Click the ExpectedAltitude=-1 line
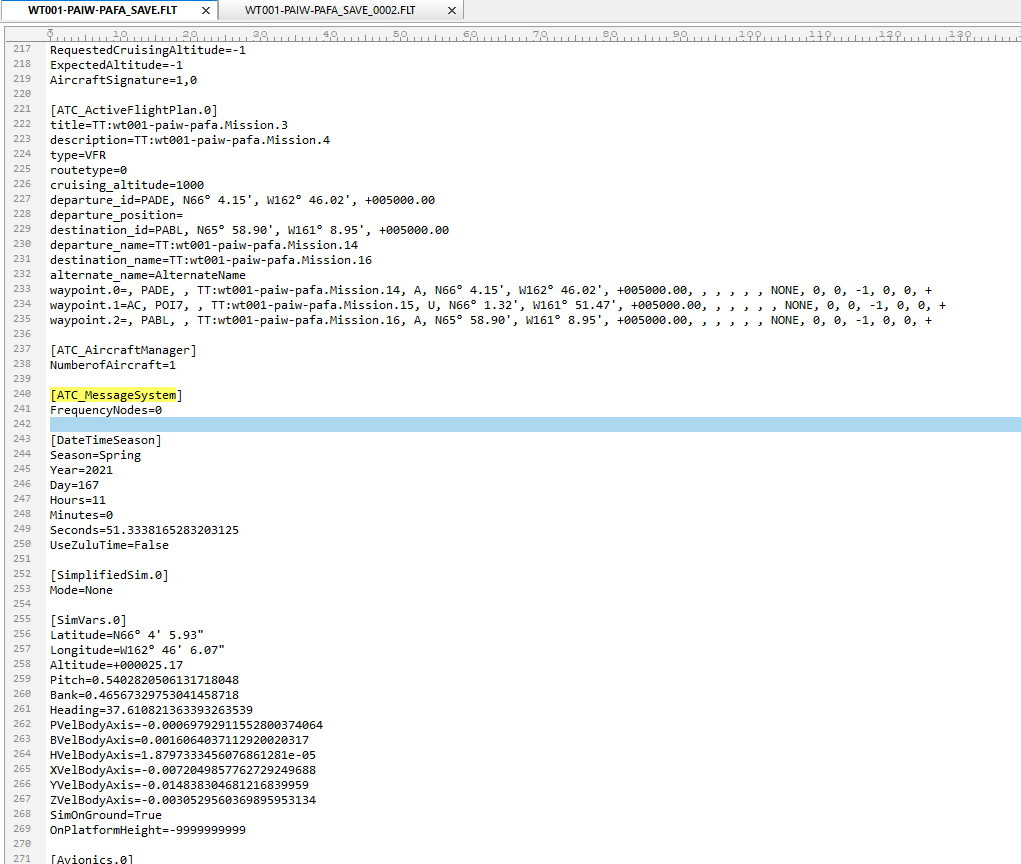The width and height of the screenshot is (1021, 864). (116, 65)
